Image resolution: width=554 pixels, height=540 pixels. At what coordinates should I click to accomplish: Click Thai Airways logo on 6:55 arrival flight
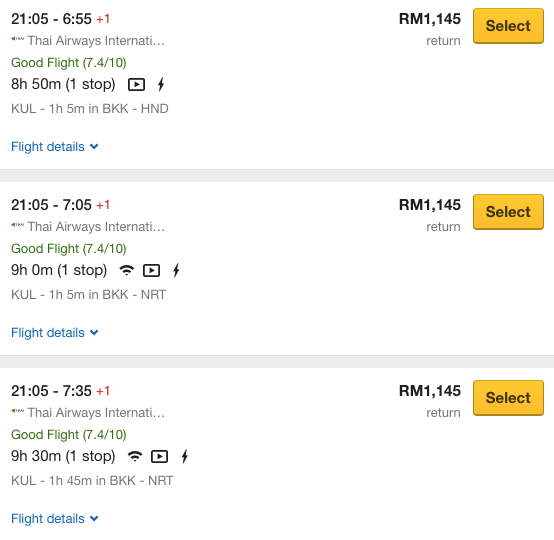18,39
